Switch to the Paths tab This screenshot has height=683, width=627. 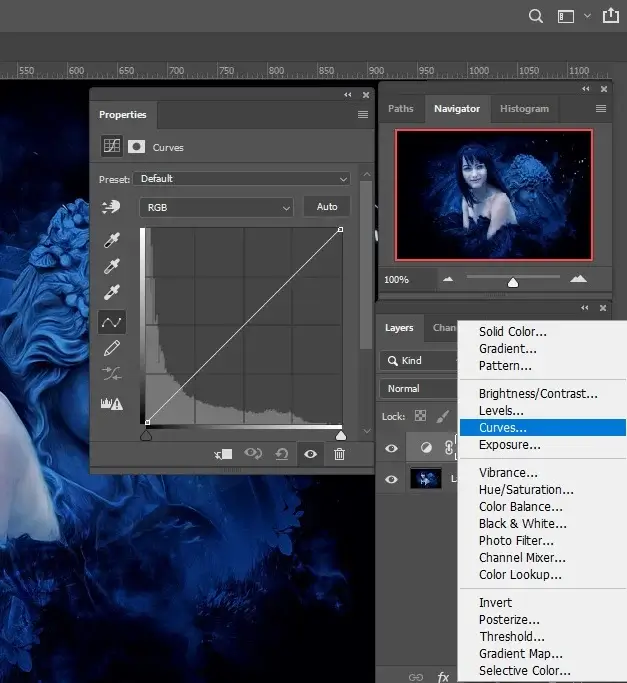pyautogui.click(x=400, y=108)
